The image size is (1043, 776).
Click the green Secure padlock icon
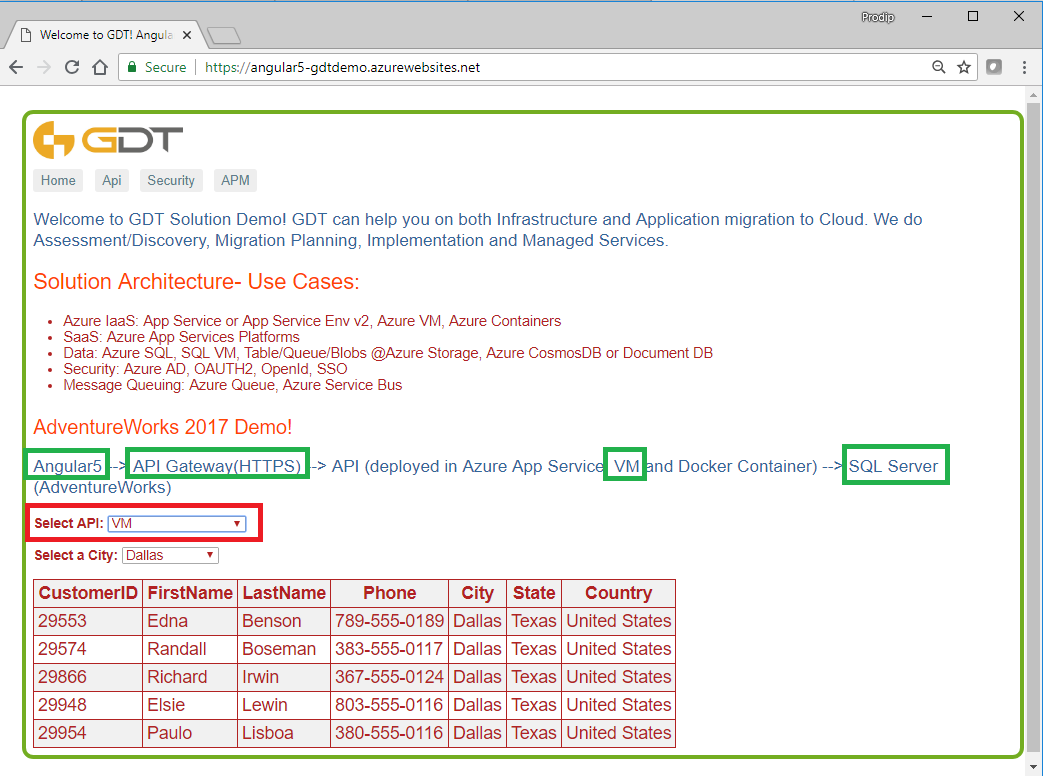pos(132,67)
